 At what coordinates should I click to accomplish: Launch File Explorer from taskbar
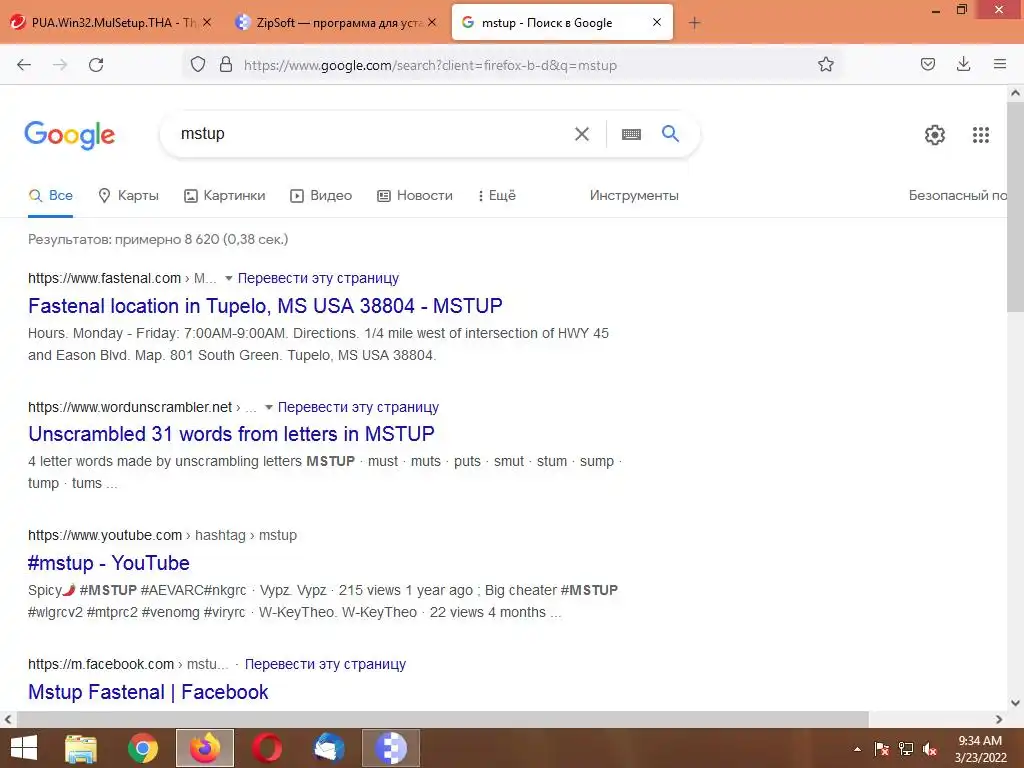(81, 748)
